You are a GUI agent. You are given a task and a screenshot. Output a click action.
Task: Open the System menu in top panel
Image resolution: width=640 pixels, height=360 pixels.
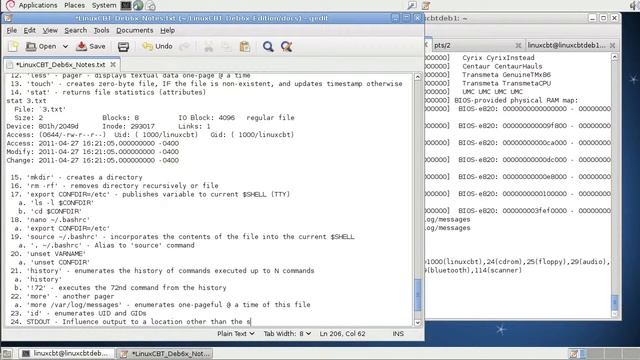click(104, 5)
